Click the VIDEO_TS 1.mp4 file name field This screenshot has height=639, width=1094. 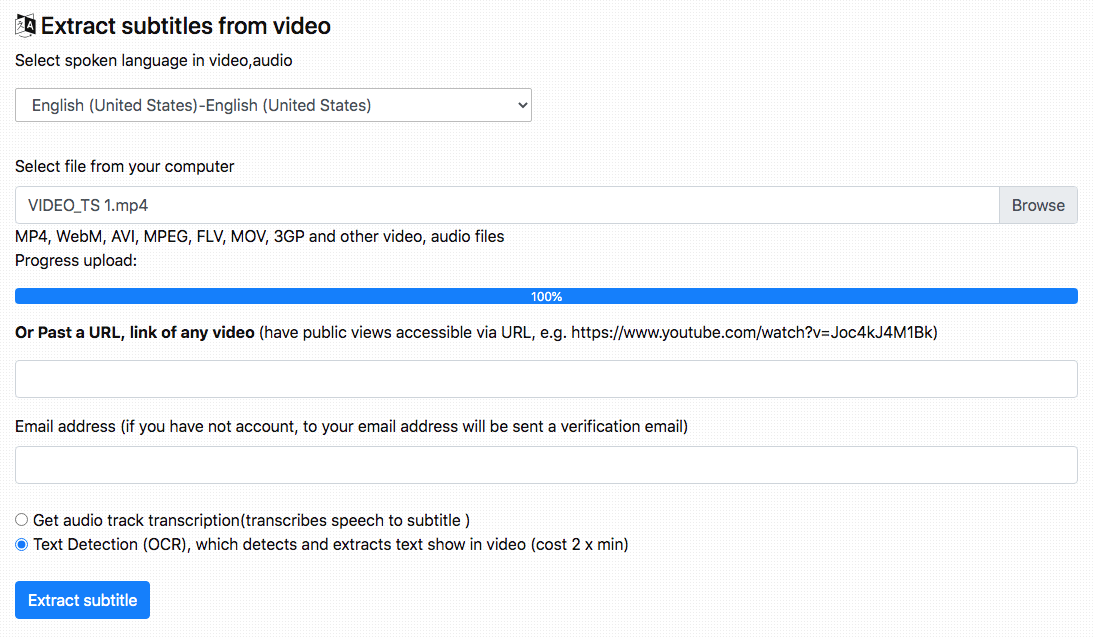[x=506, y=205]
